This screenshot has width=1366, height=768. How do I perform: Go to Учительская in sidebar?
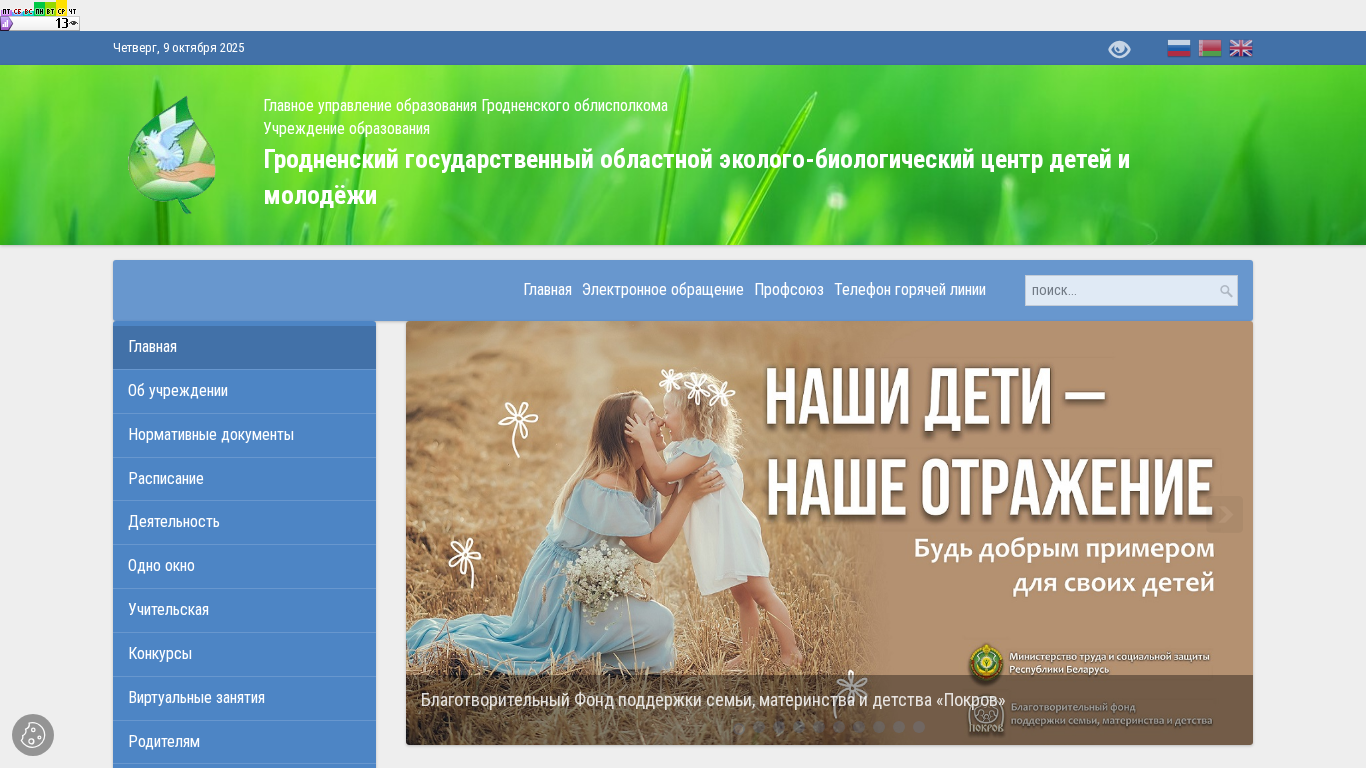click(244, 610)
